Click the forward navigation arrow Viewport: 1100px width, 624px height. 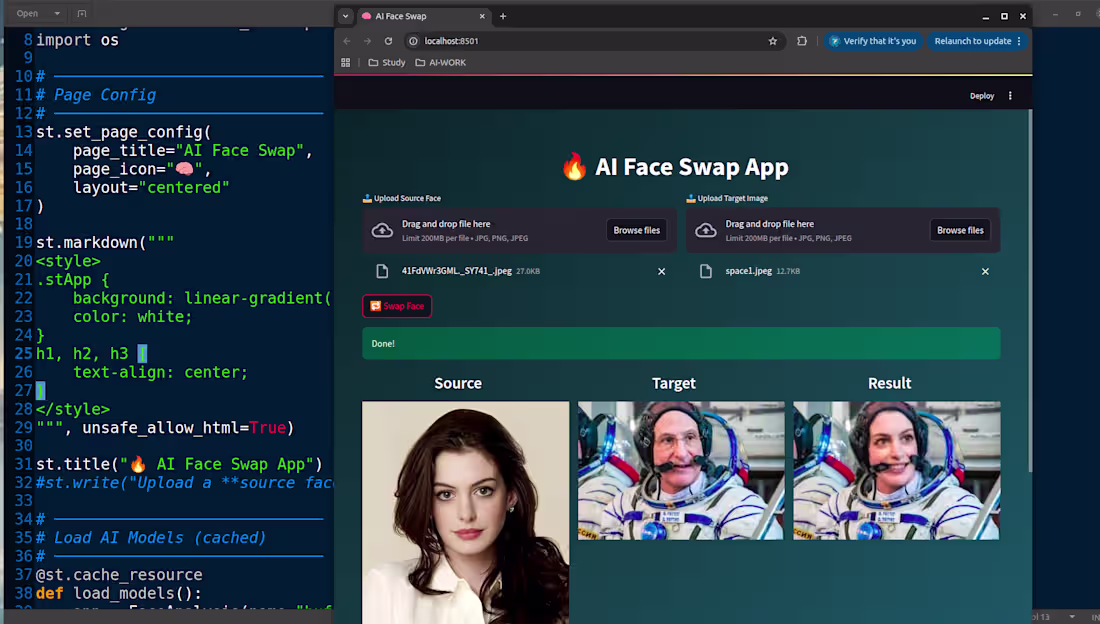367,41
